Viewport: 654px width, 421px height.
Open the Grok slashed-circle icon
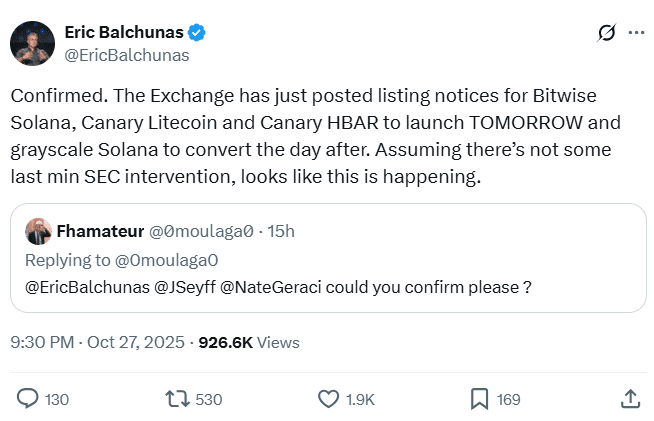point(606,33)
